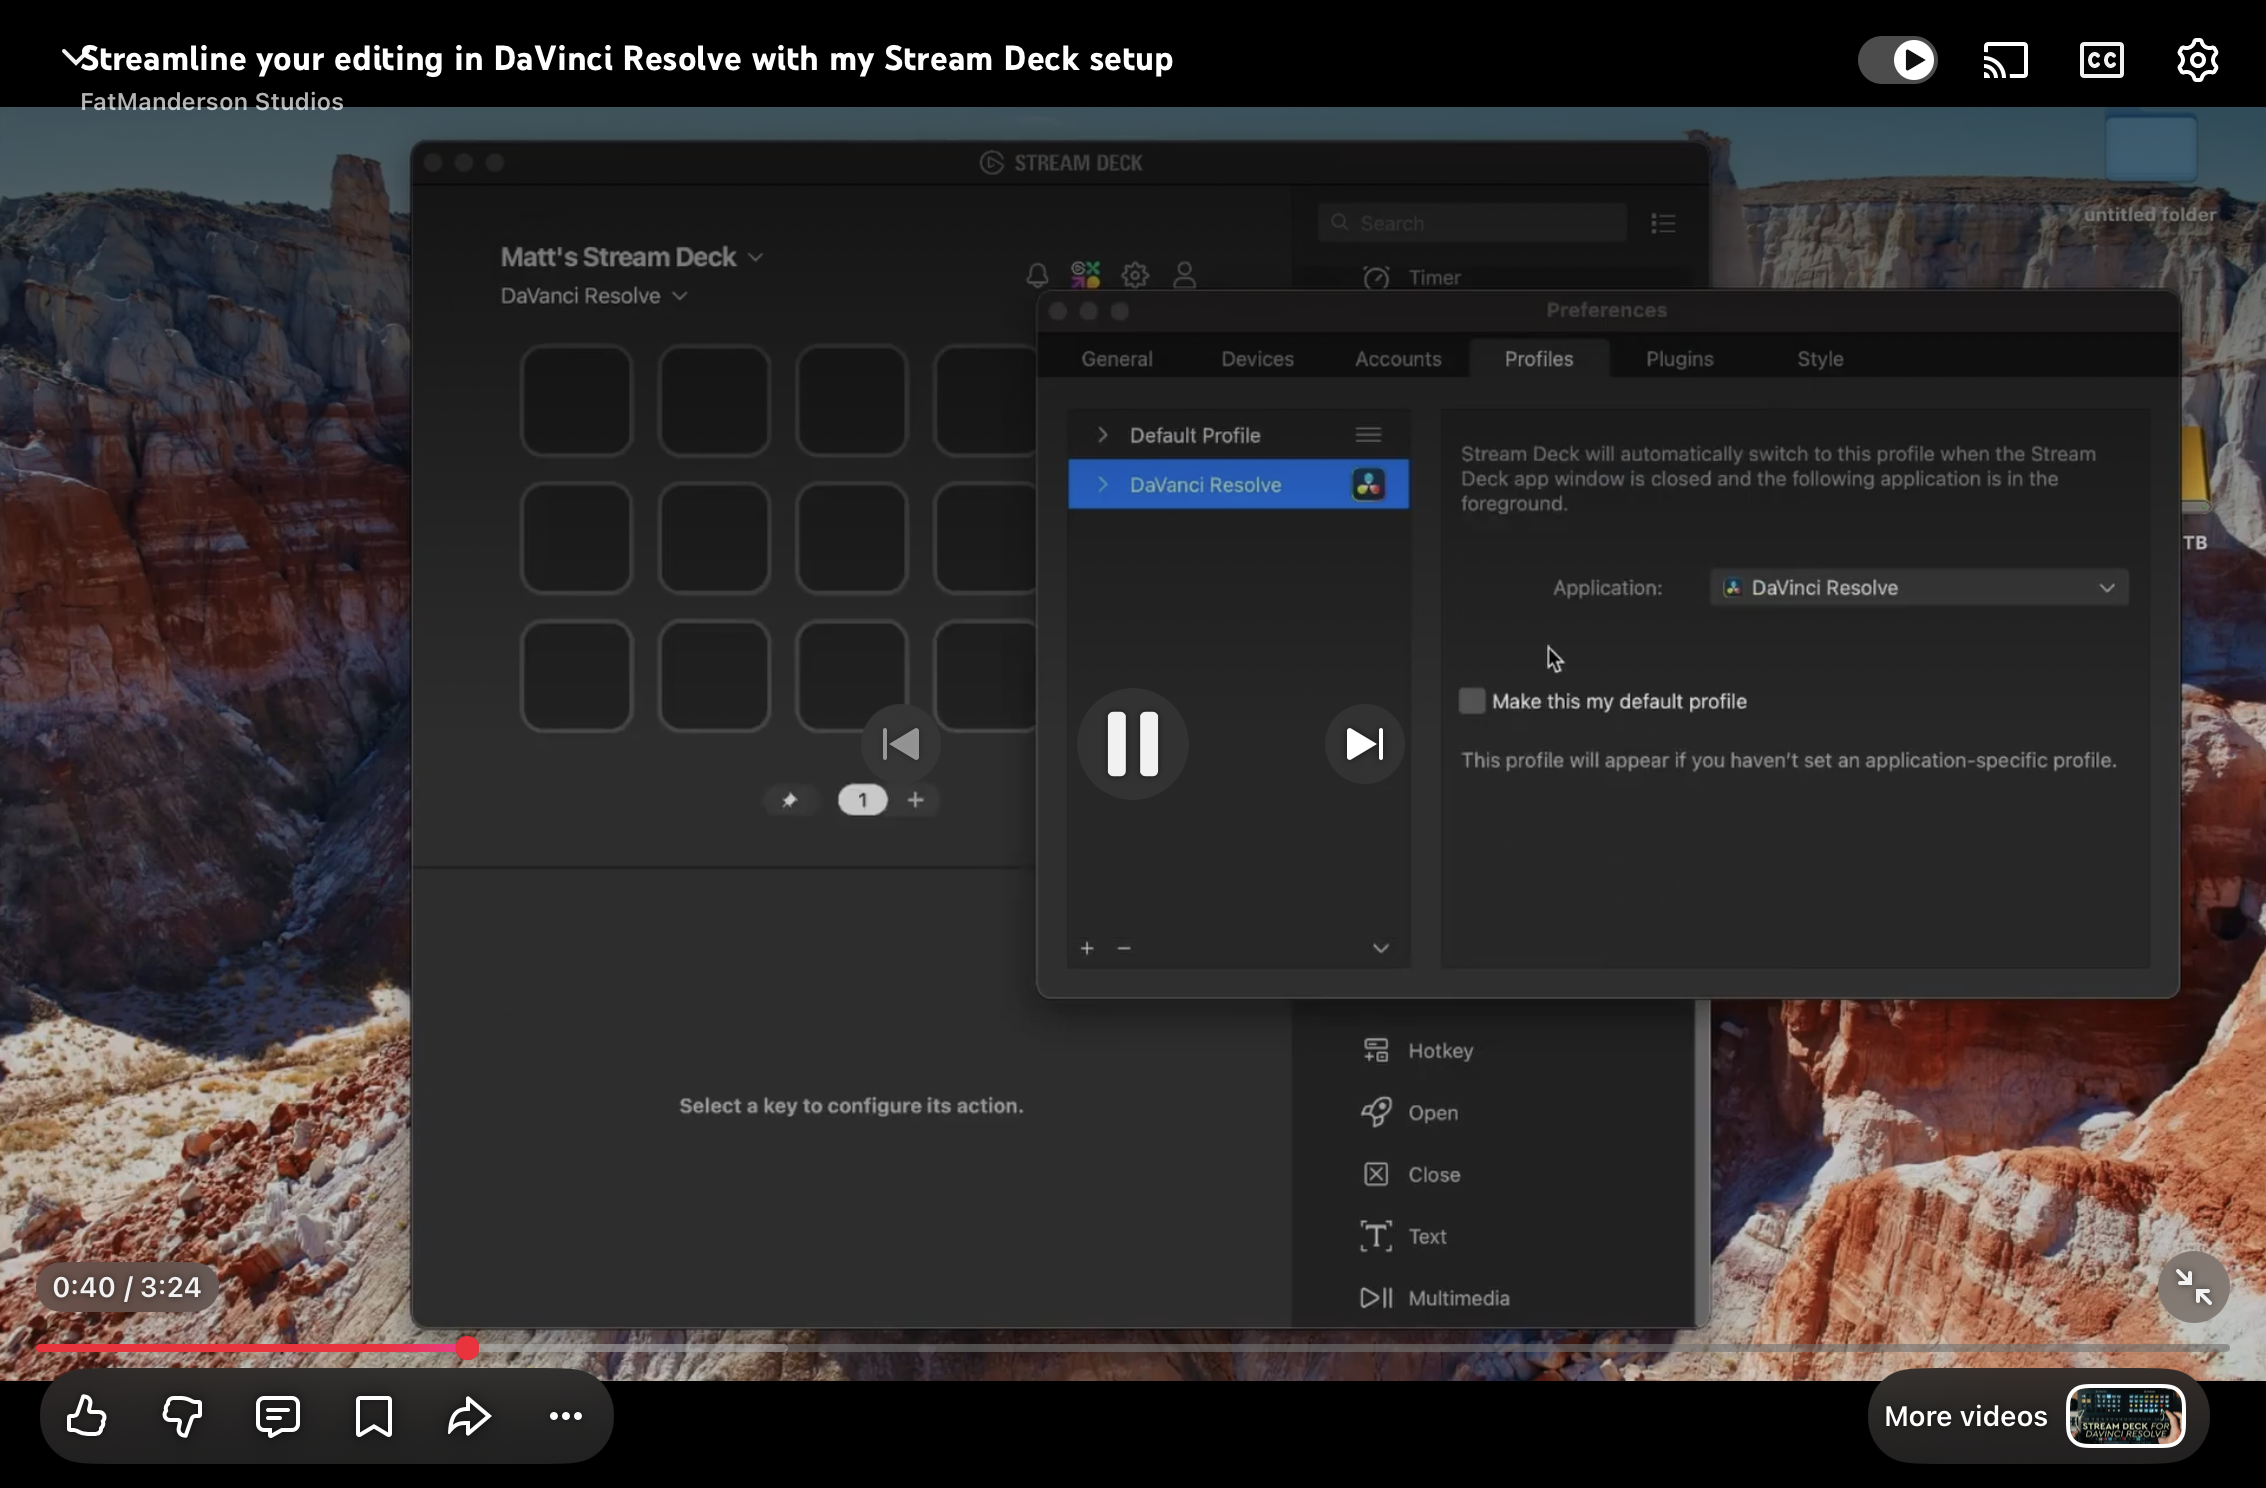This screenshot has height=1488, width=2266.
Task: Like the video with thumbs up
Action: (87, 1416)
